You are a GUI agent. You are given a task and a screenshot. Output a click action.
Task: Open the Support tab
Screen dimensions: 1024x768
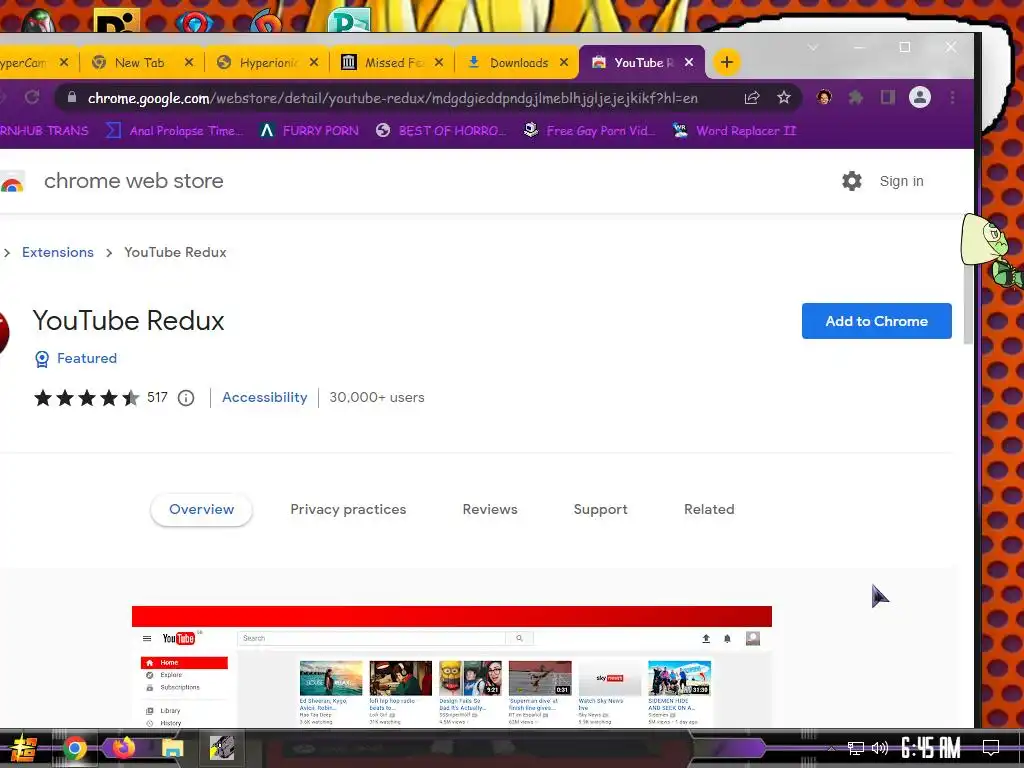(600, 509)
